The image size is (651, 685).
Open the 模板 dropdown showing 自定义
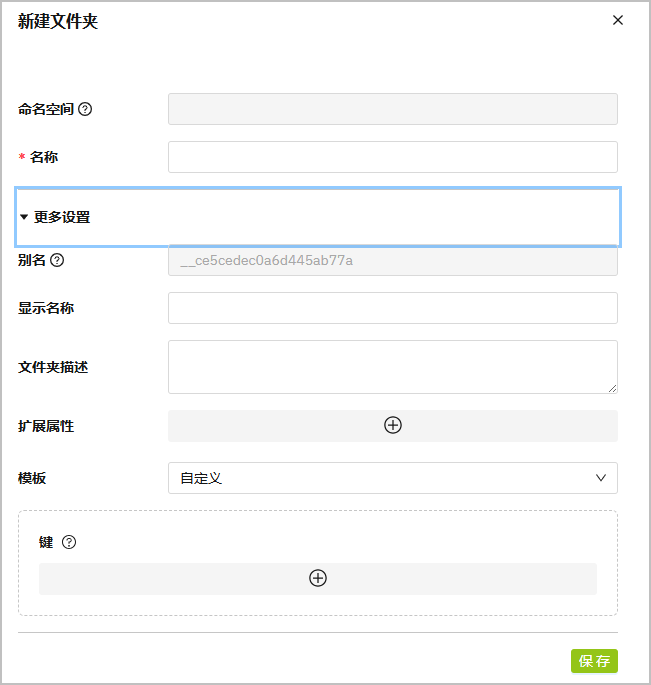(392, 478)
